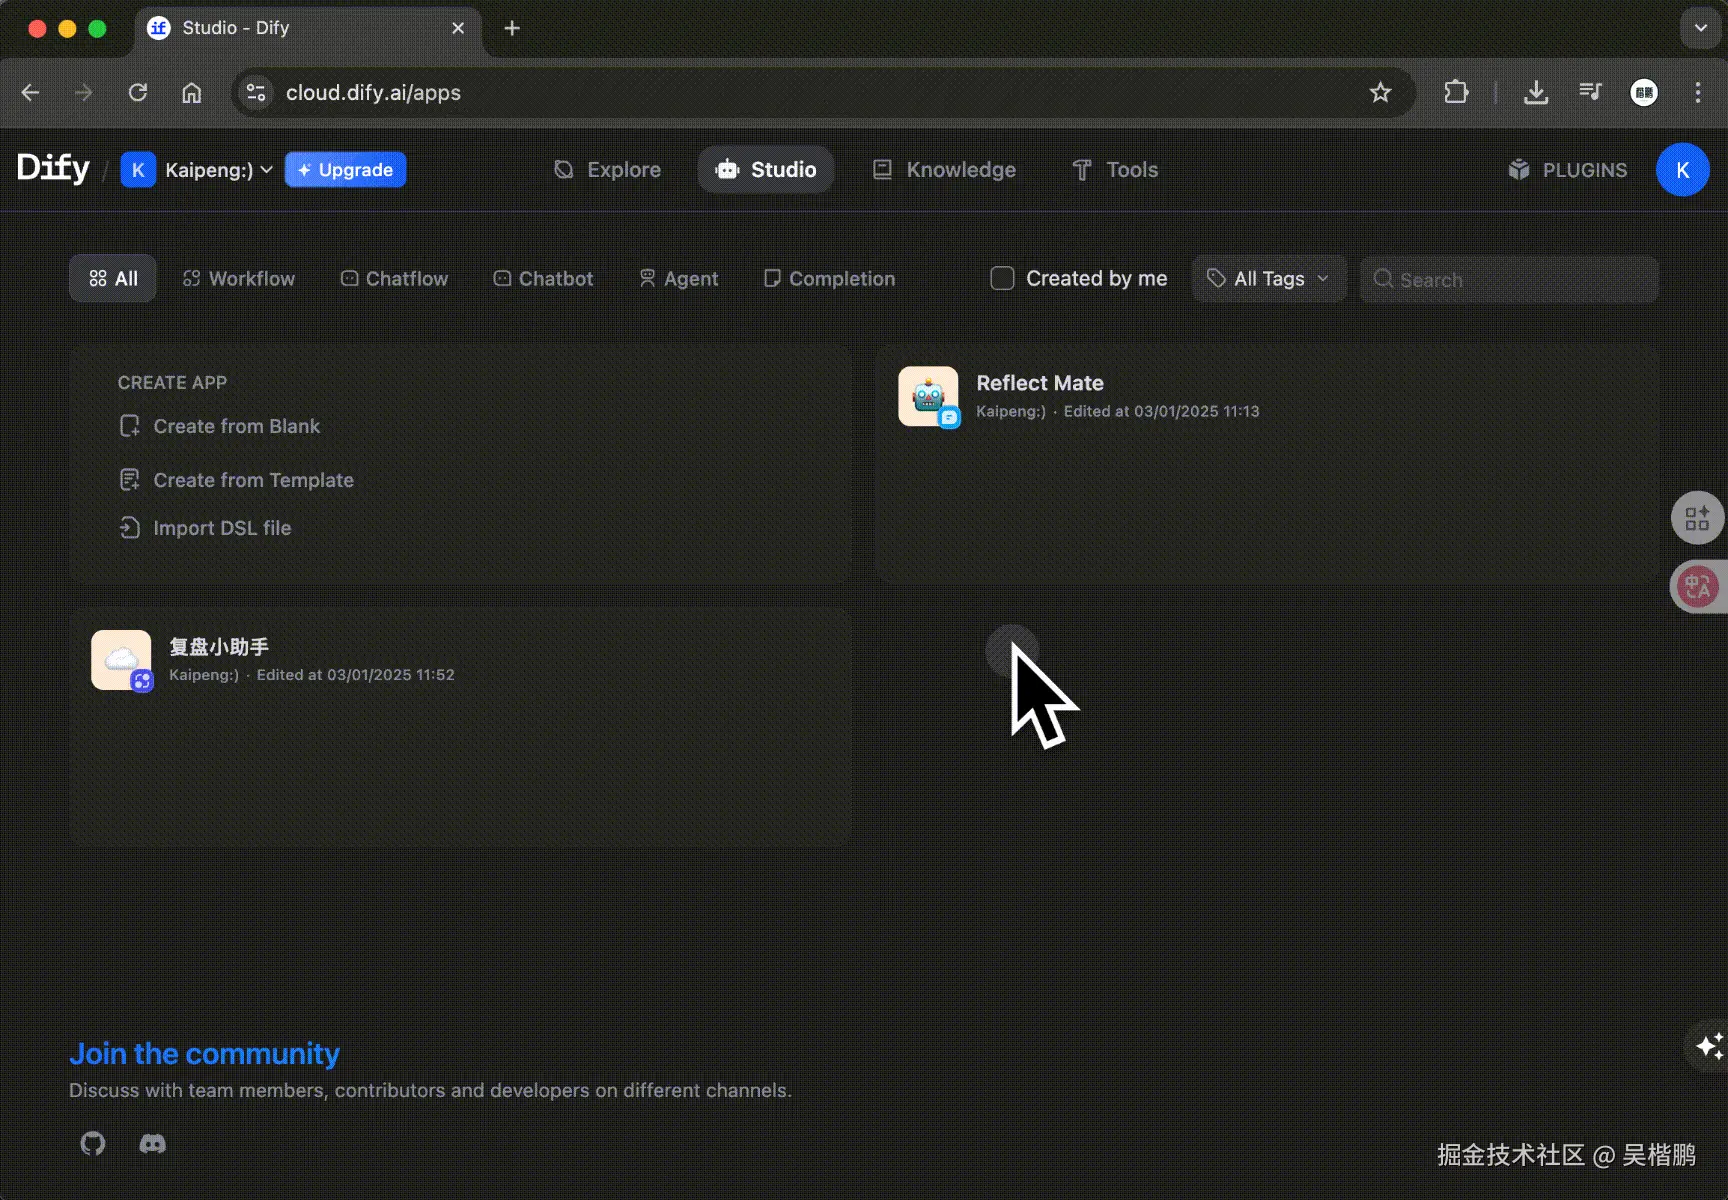Open the browser three-dot menu
This screenshot has height=1200, width=1728.
(1698, 93)
